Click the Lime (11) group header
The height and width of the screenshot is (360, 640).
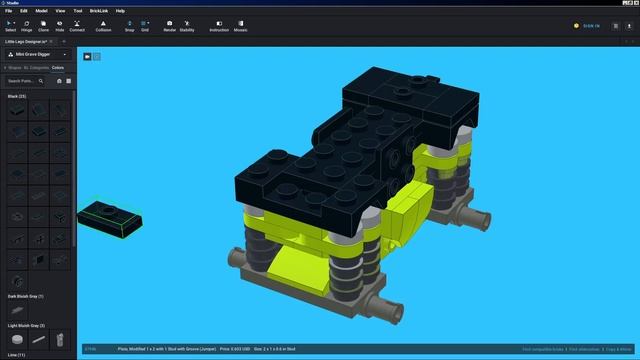16,355
